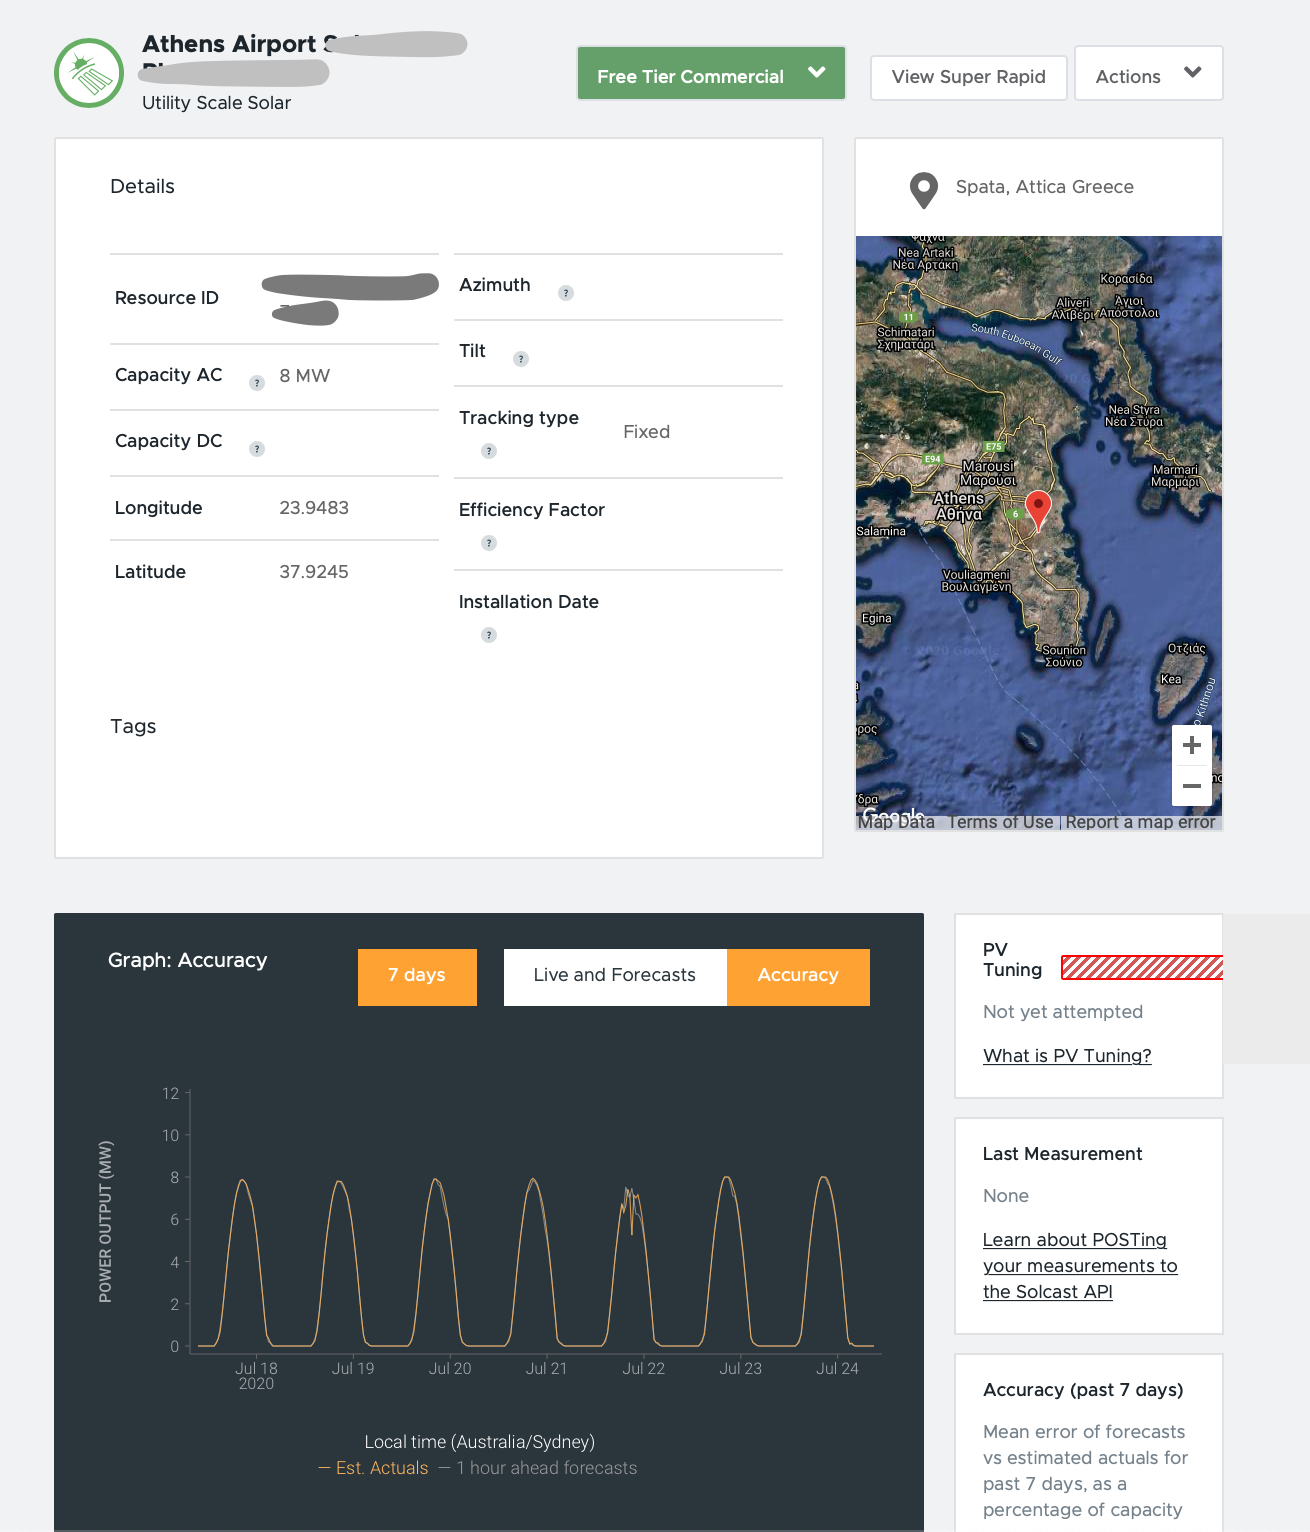
Task: Select the 7 days range button
Action: [x=417, y=977]
